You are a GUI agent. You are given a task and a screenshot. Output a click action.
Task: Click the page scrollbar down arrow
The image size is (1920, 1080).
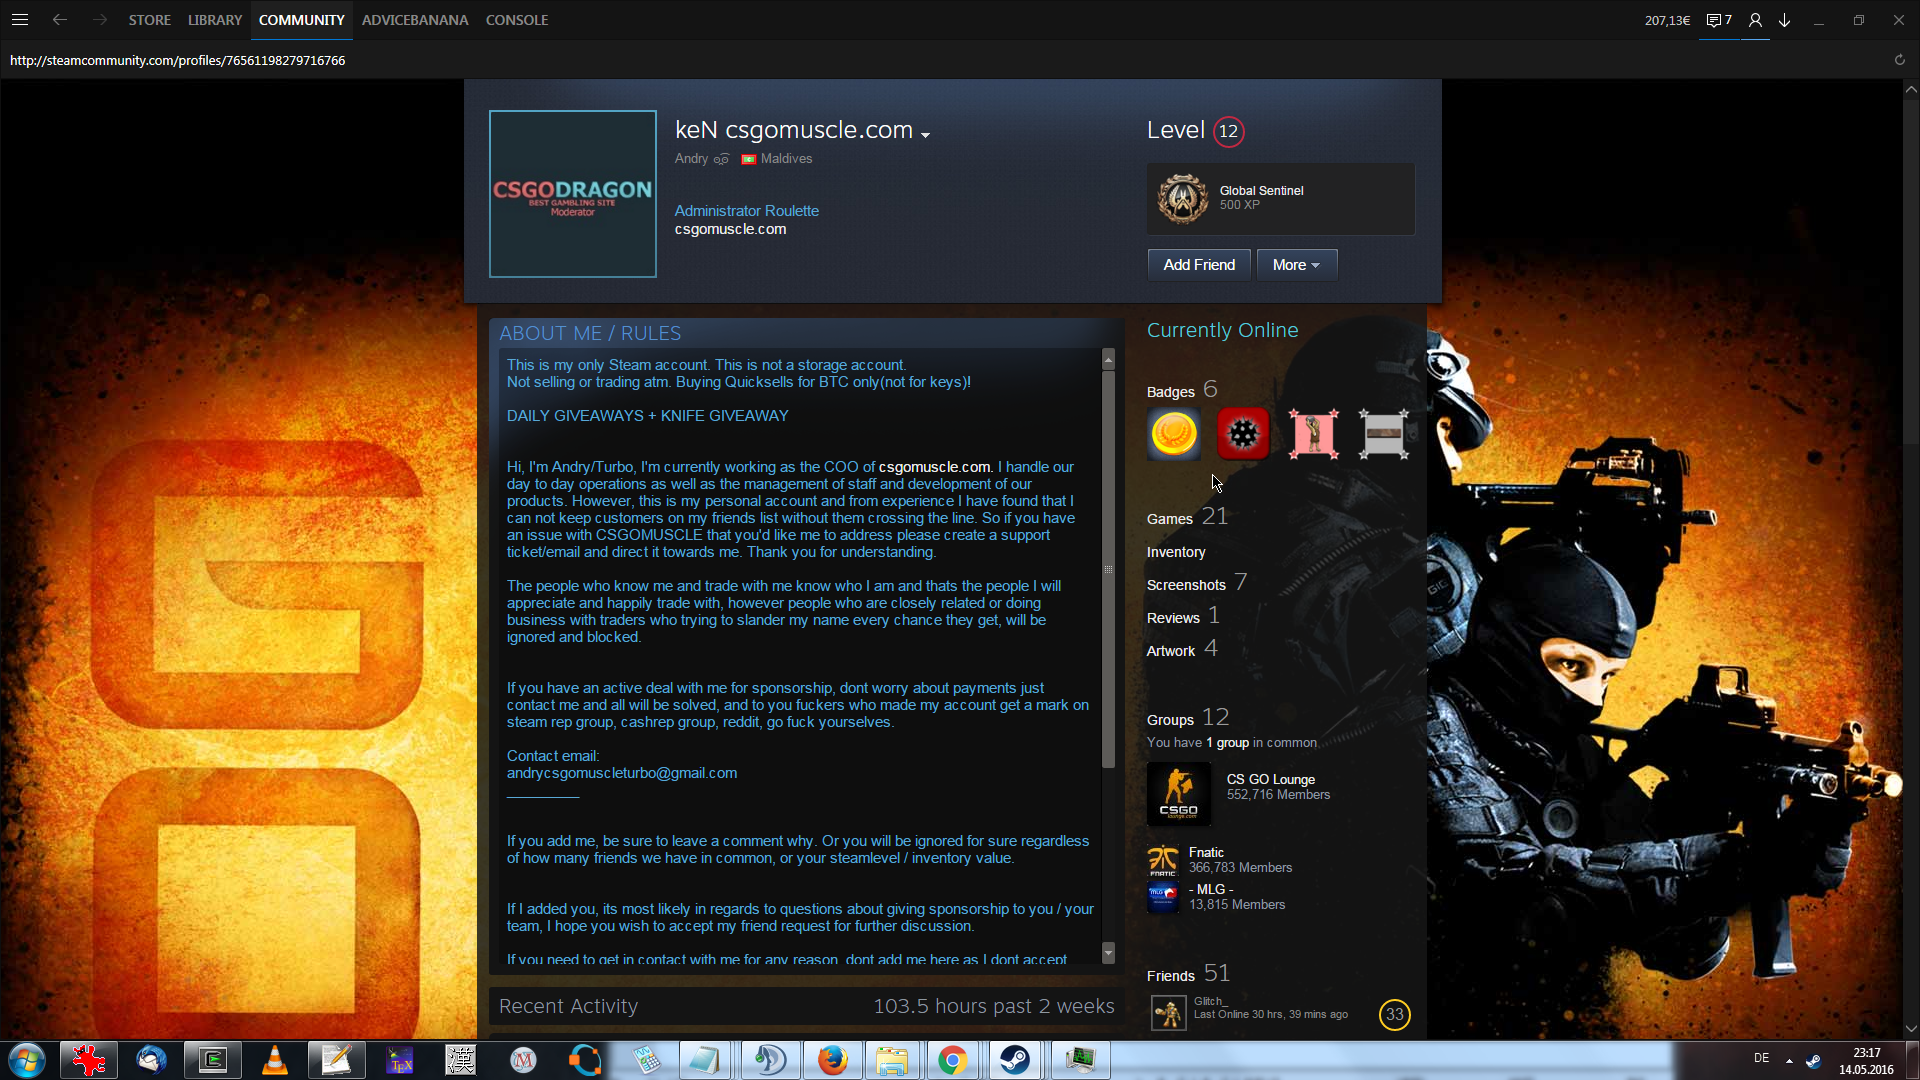tap(1911, 1029)
